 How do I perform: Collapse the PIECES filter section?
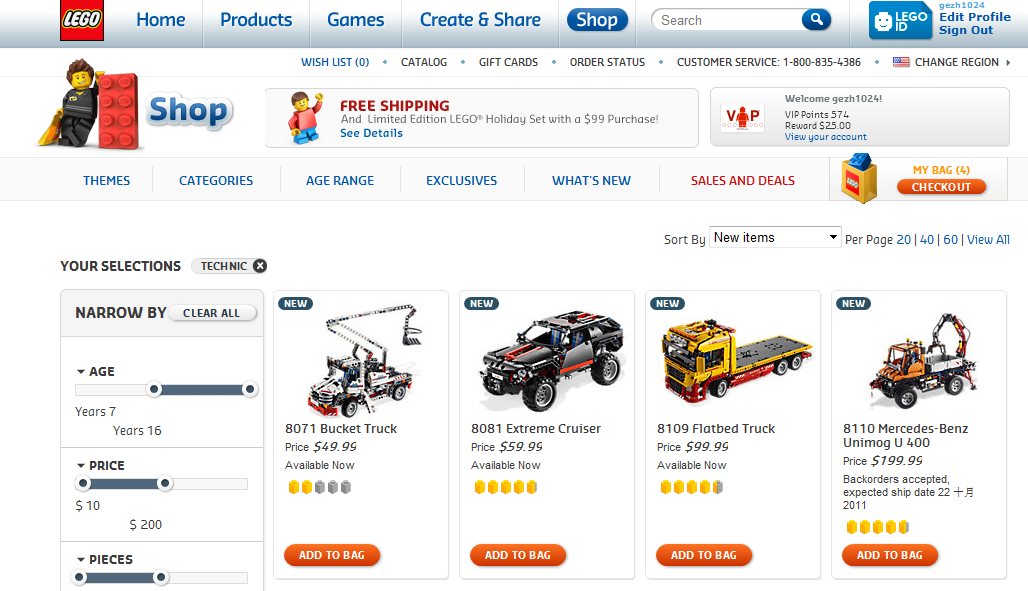pyautogui.click(x=81, y=560)
